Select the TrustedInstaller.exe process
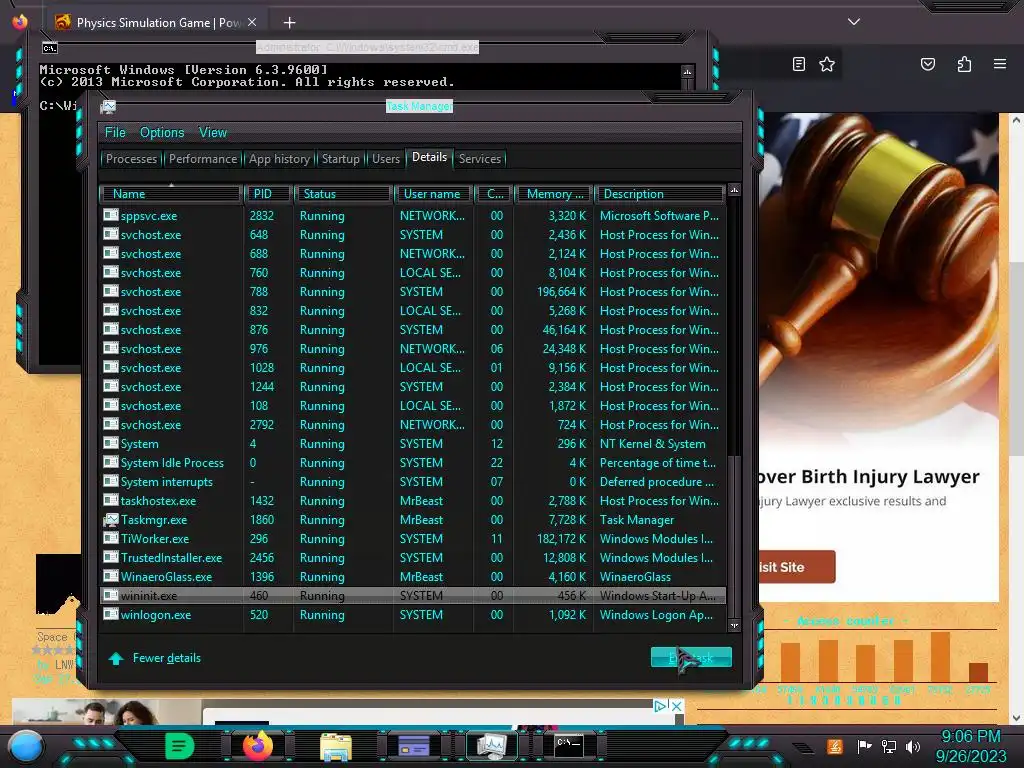This screenshot has width=1024, height=768. (x=413, y=558)
